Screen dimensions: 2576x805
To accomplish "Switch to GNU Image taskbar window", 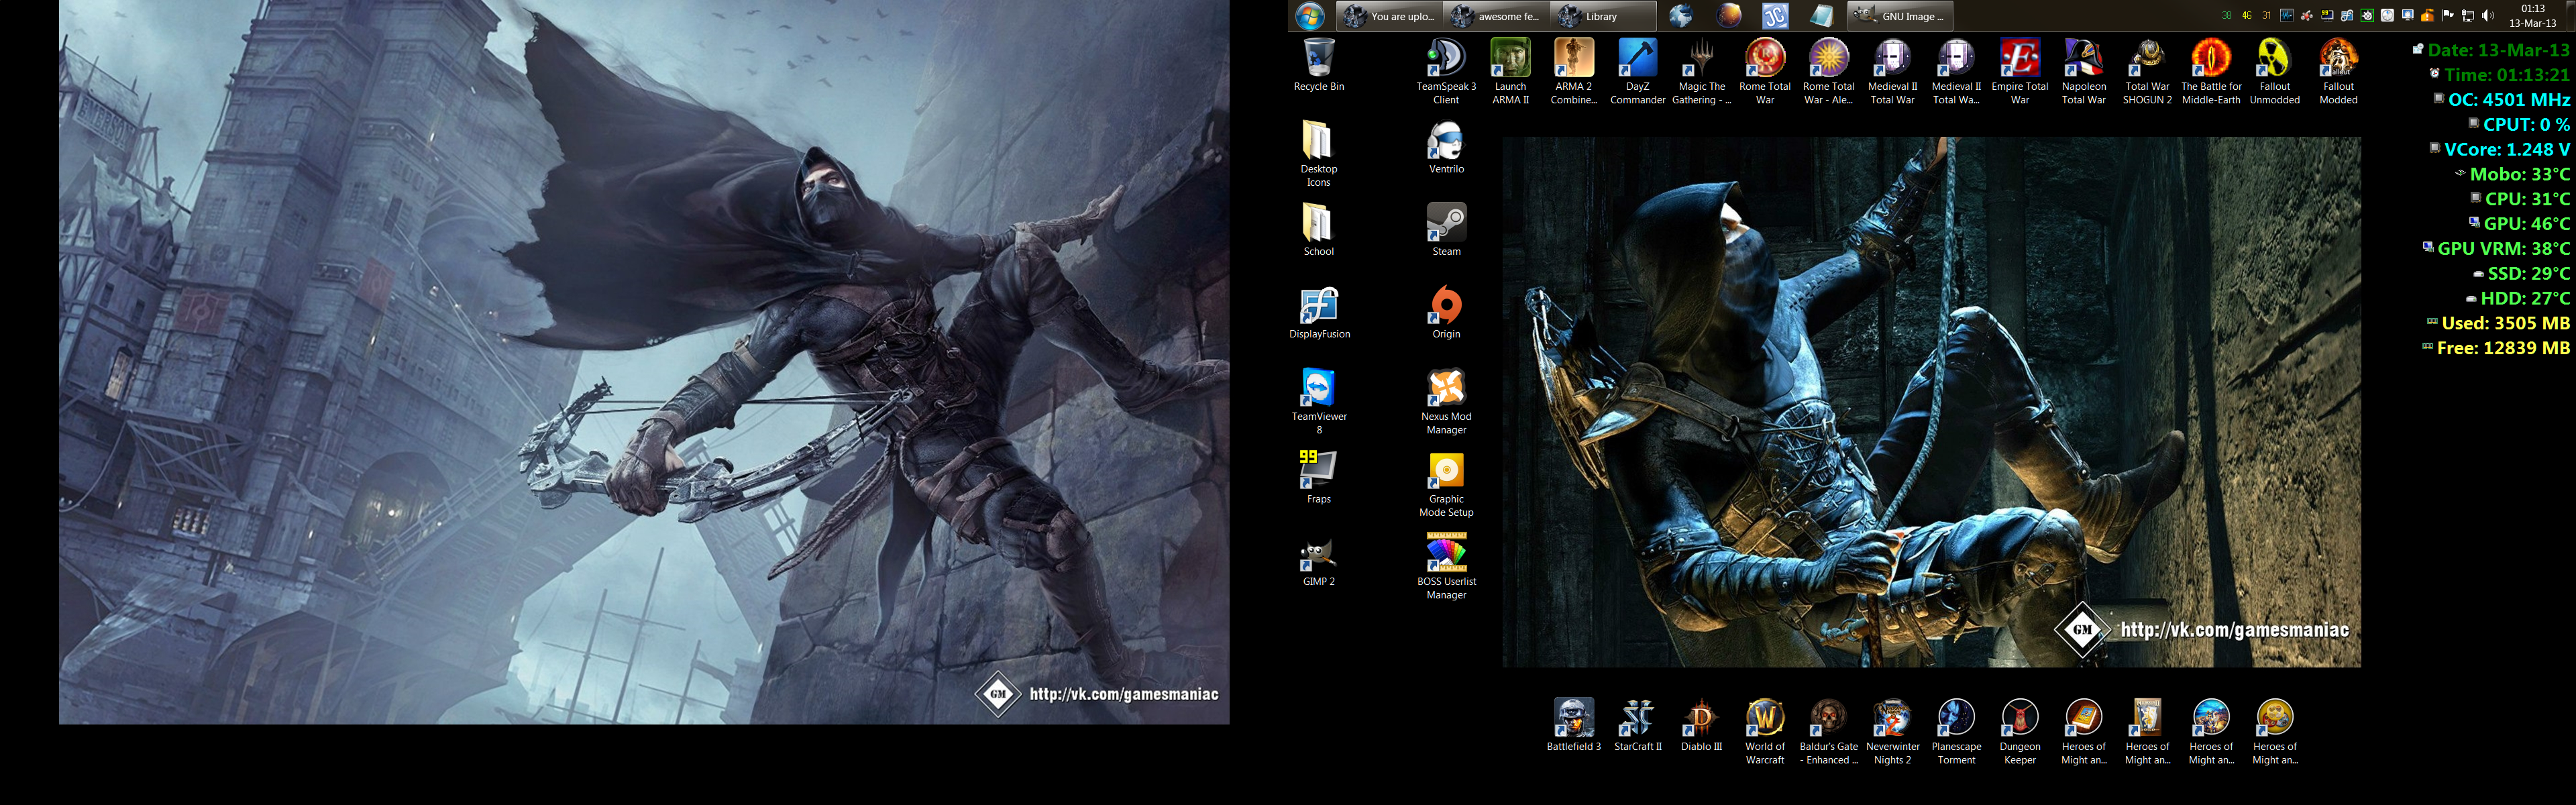I will pos(1899,16).
